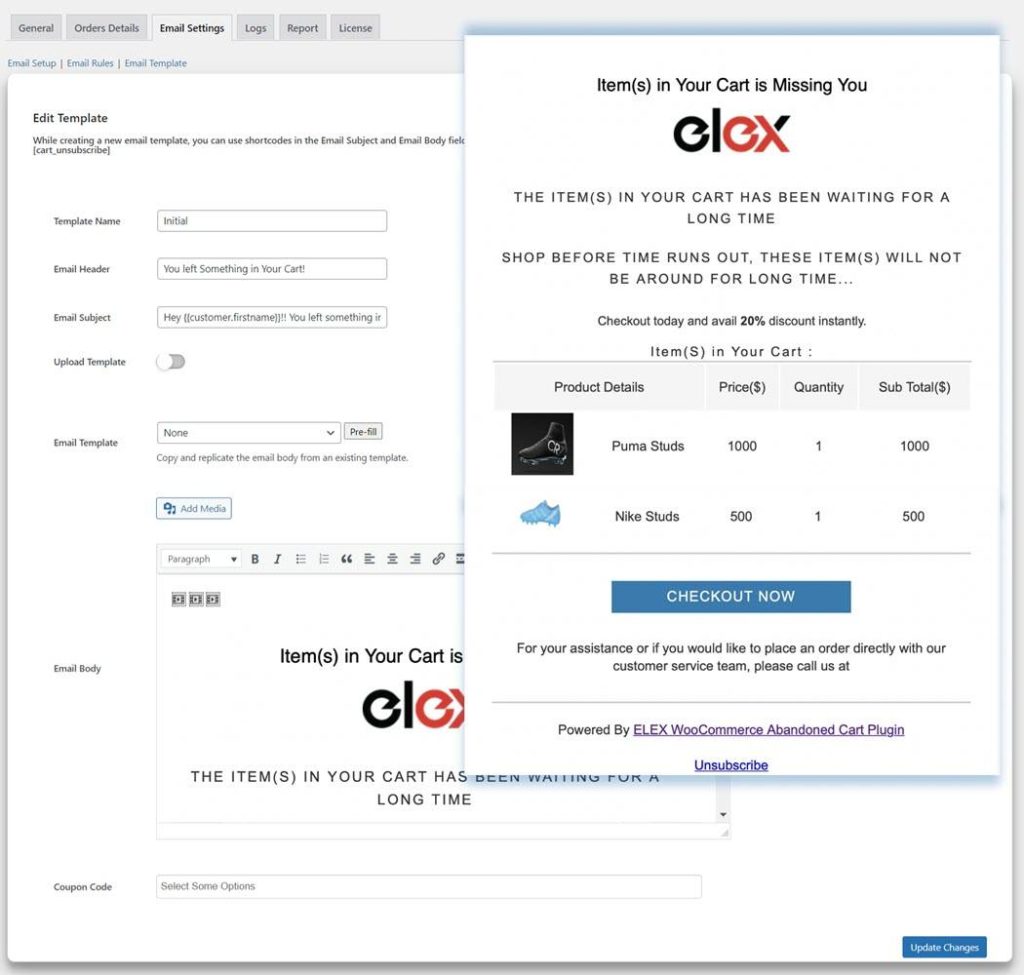Toggle the Upload Template switch
1024x975 pixels.
pyautogui.click(x=171, y=362)
